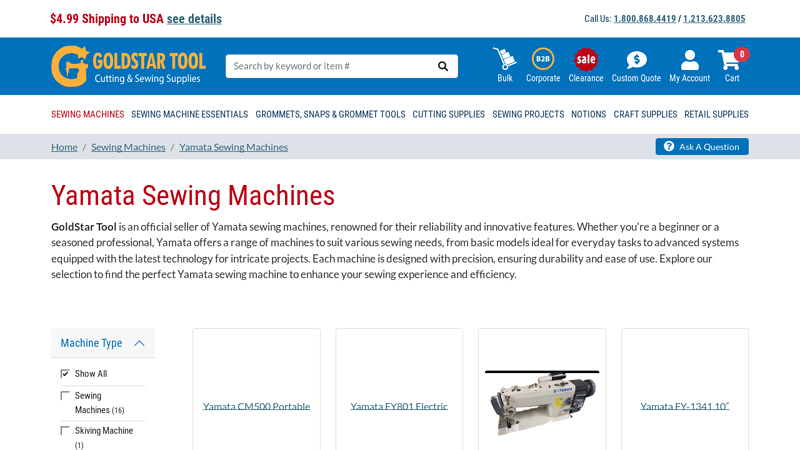Screen dimensions: 800x450
Task: Call the 1.213.623.8805 number link
Action: point(714,19)
